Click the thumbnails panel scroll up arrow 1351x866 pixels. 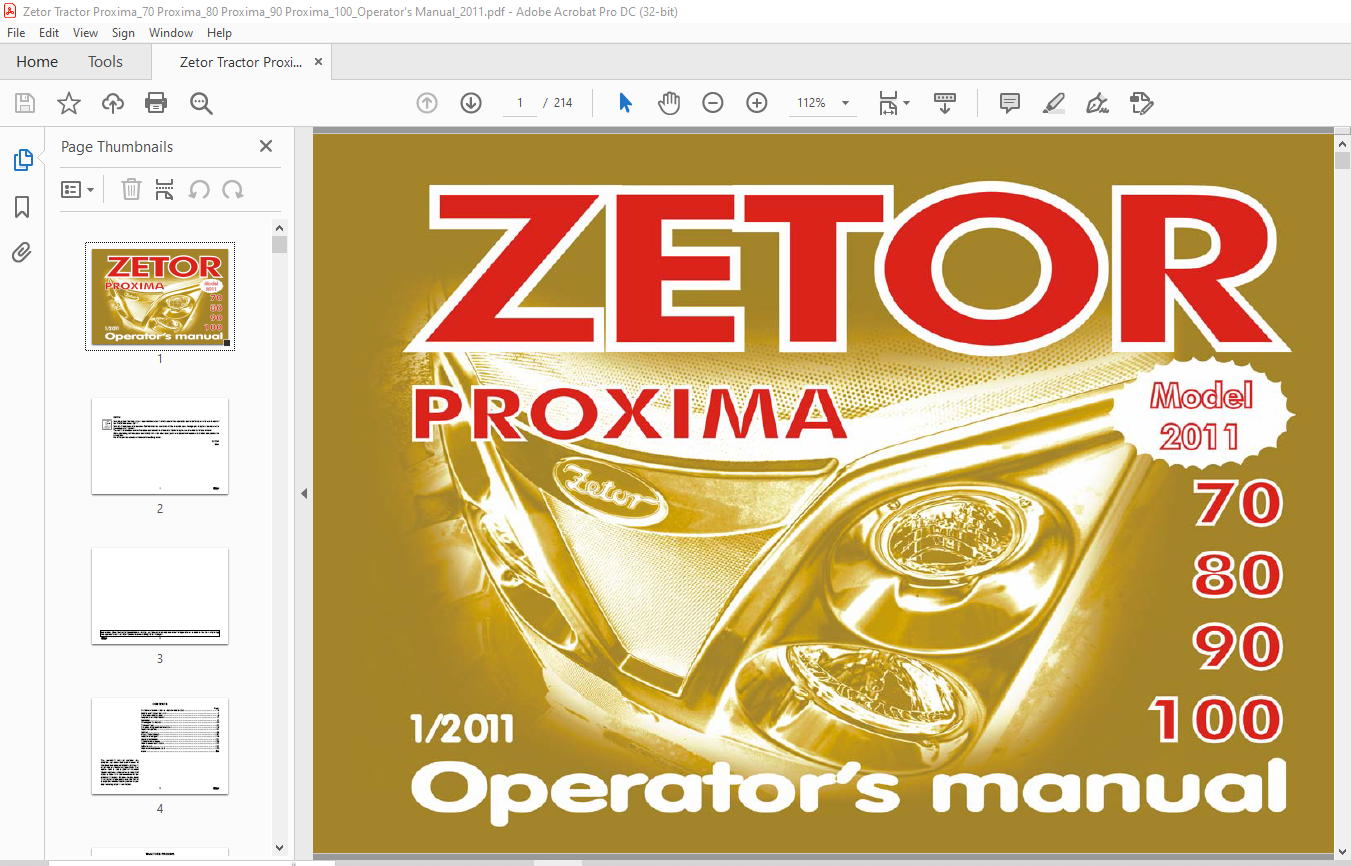(x=280, y=227)
